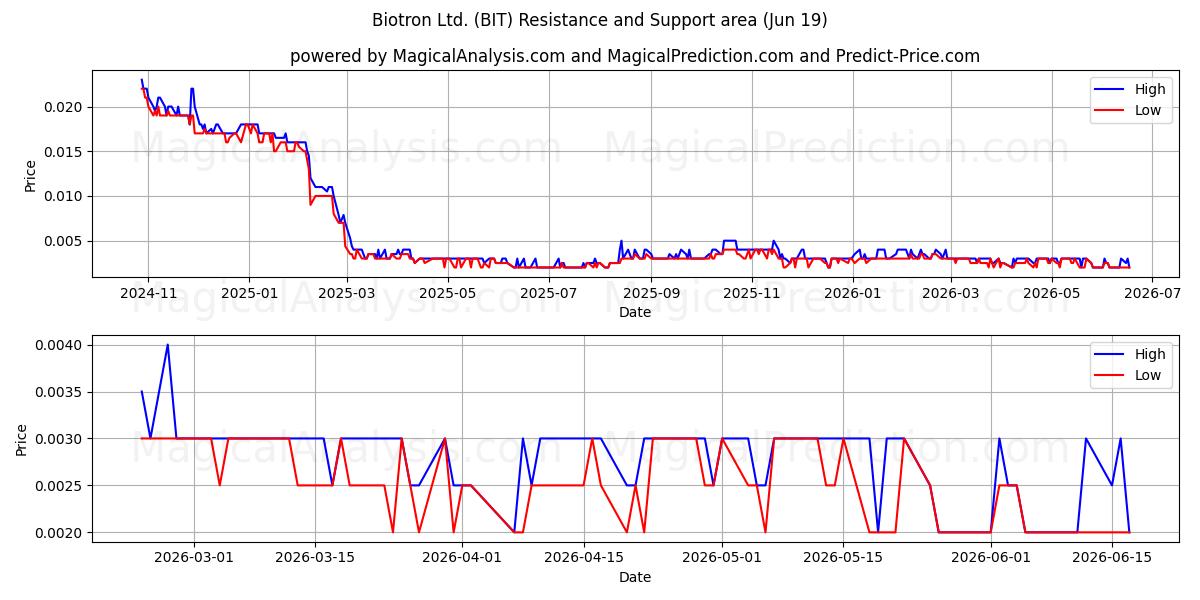
Task: Click the '2026-03-15' x-axis label on bottom chart
Action: [x=315, y=558]
